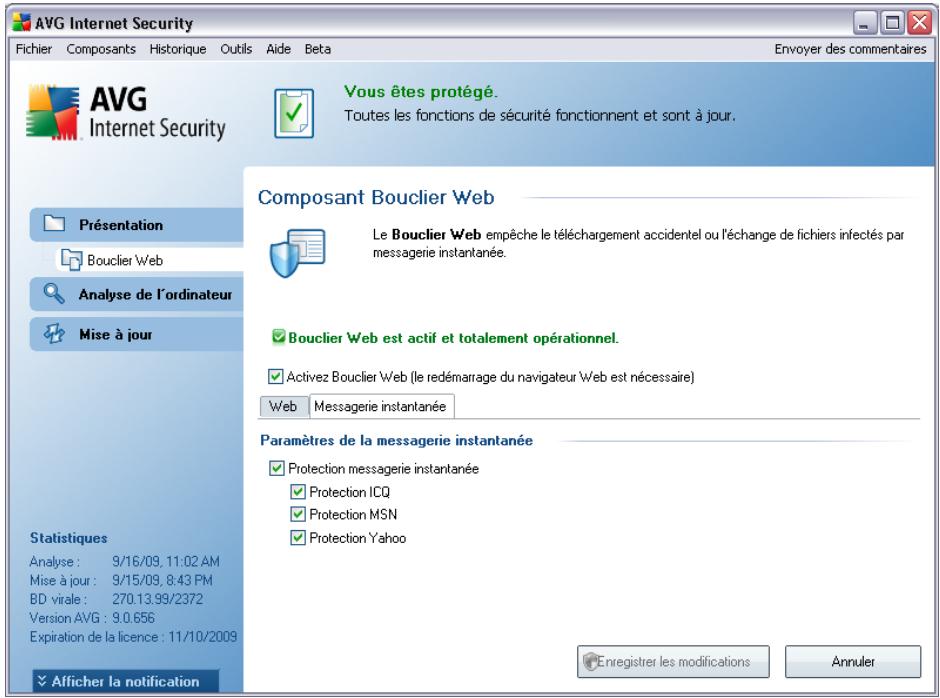Viewport: 940px width, 698px height.
Task: Click the Vous êtes protégé status text
Action: click(x=420, y=92)
